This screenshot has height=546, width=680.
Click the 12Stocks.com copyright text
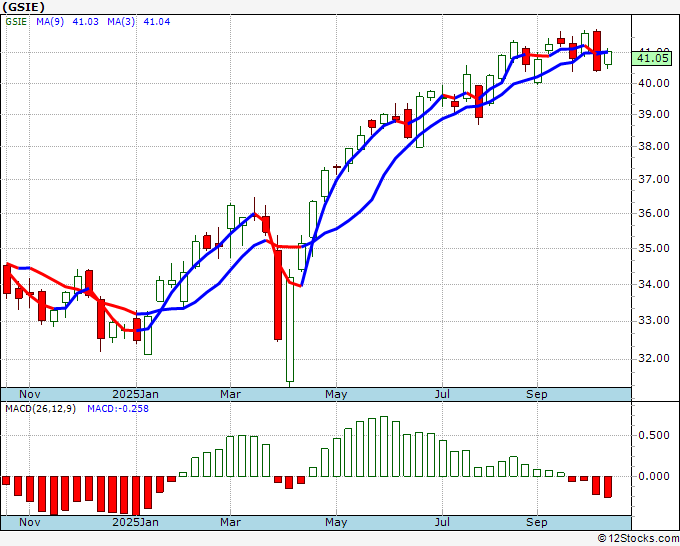click(638, 539)
